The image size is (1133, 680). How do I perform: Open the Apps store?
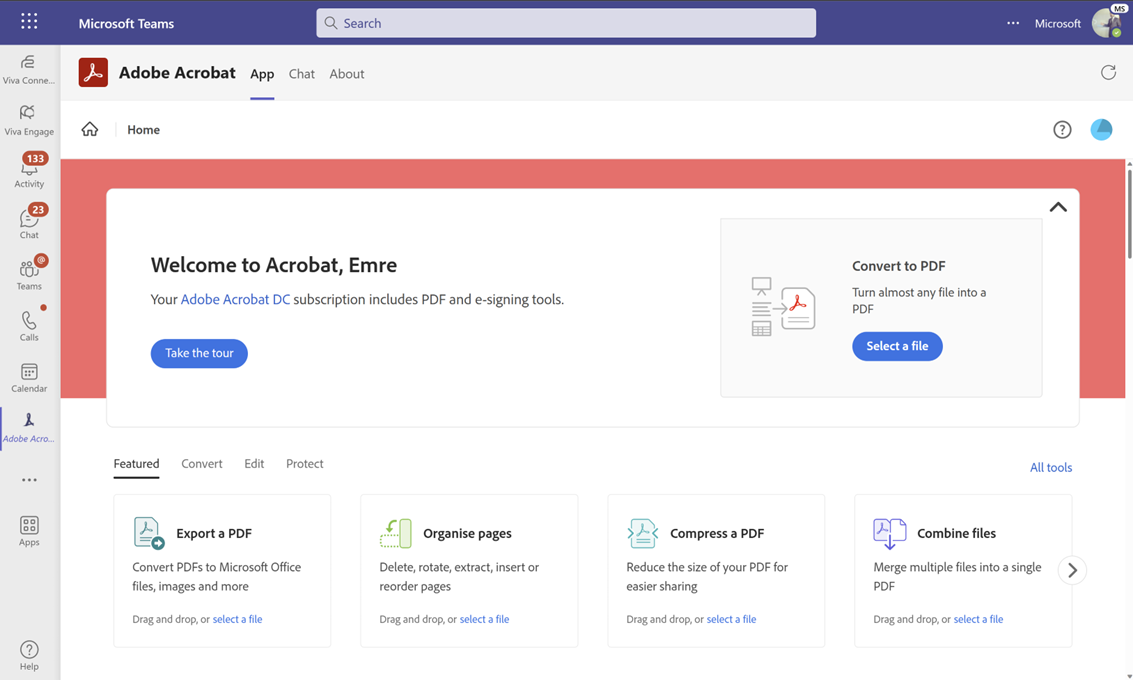pyautogui.click(x=29, y=531)
